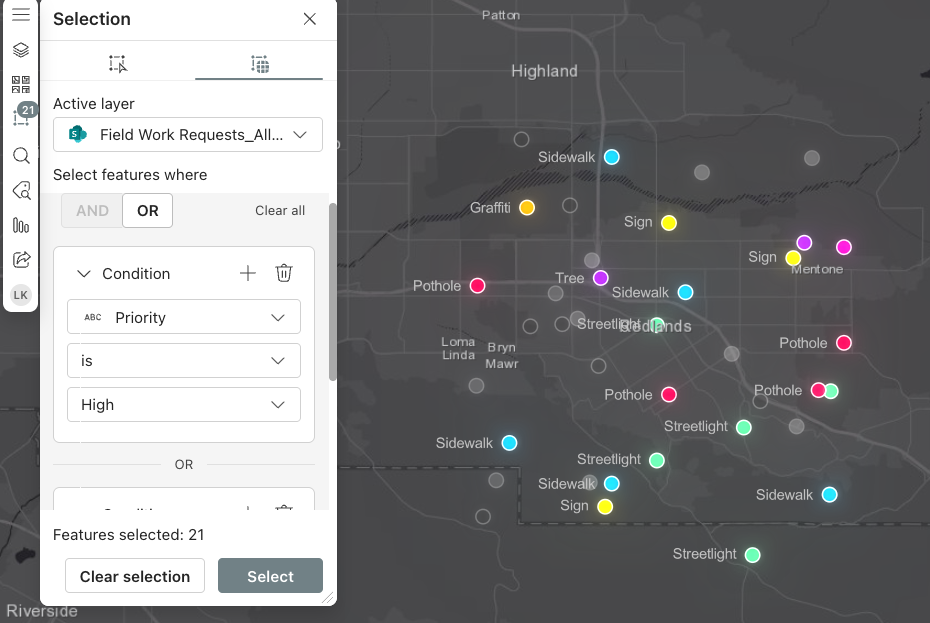The image size is (930, 623).
Task: Toggle the OR operator
Action: (x=148, y=211)
